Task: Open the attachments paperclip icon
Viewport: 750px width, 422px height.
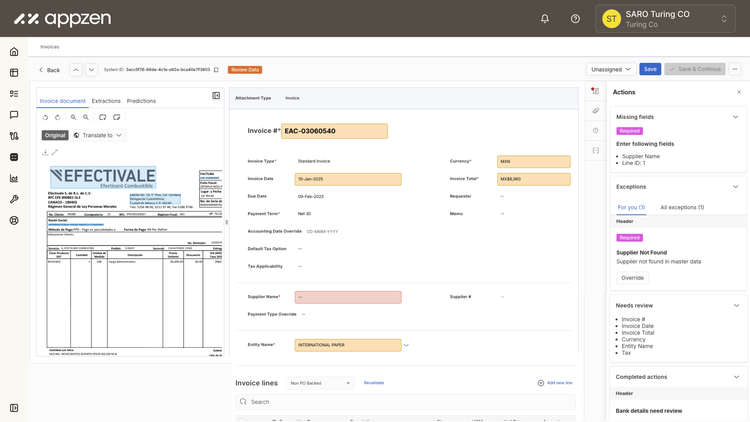Action: pyautogui.click(x=596, y=111)
